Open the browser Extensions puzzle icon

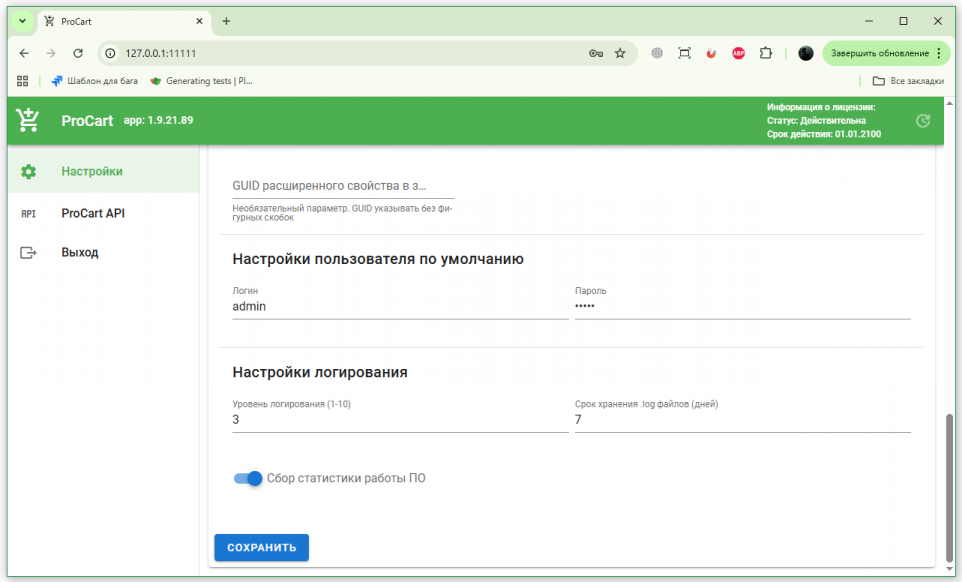[x=766, y=53]
